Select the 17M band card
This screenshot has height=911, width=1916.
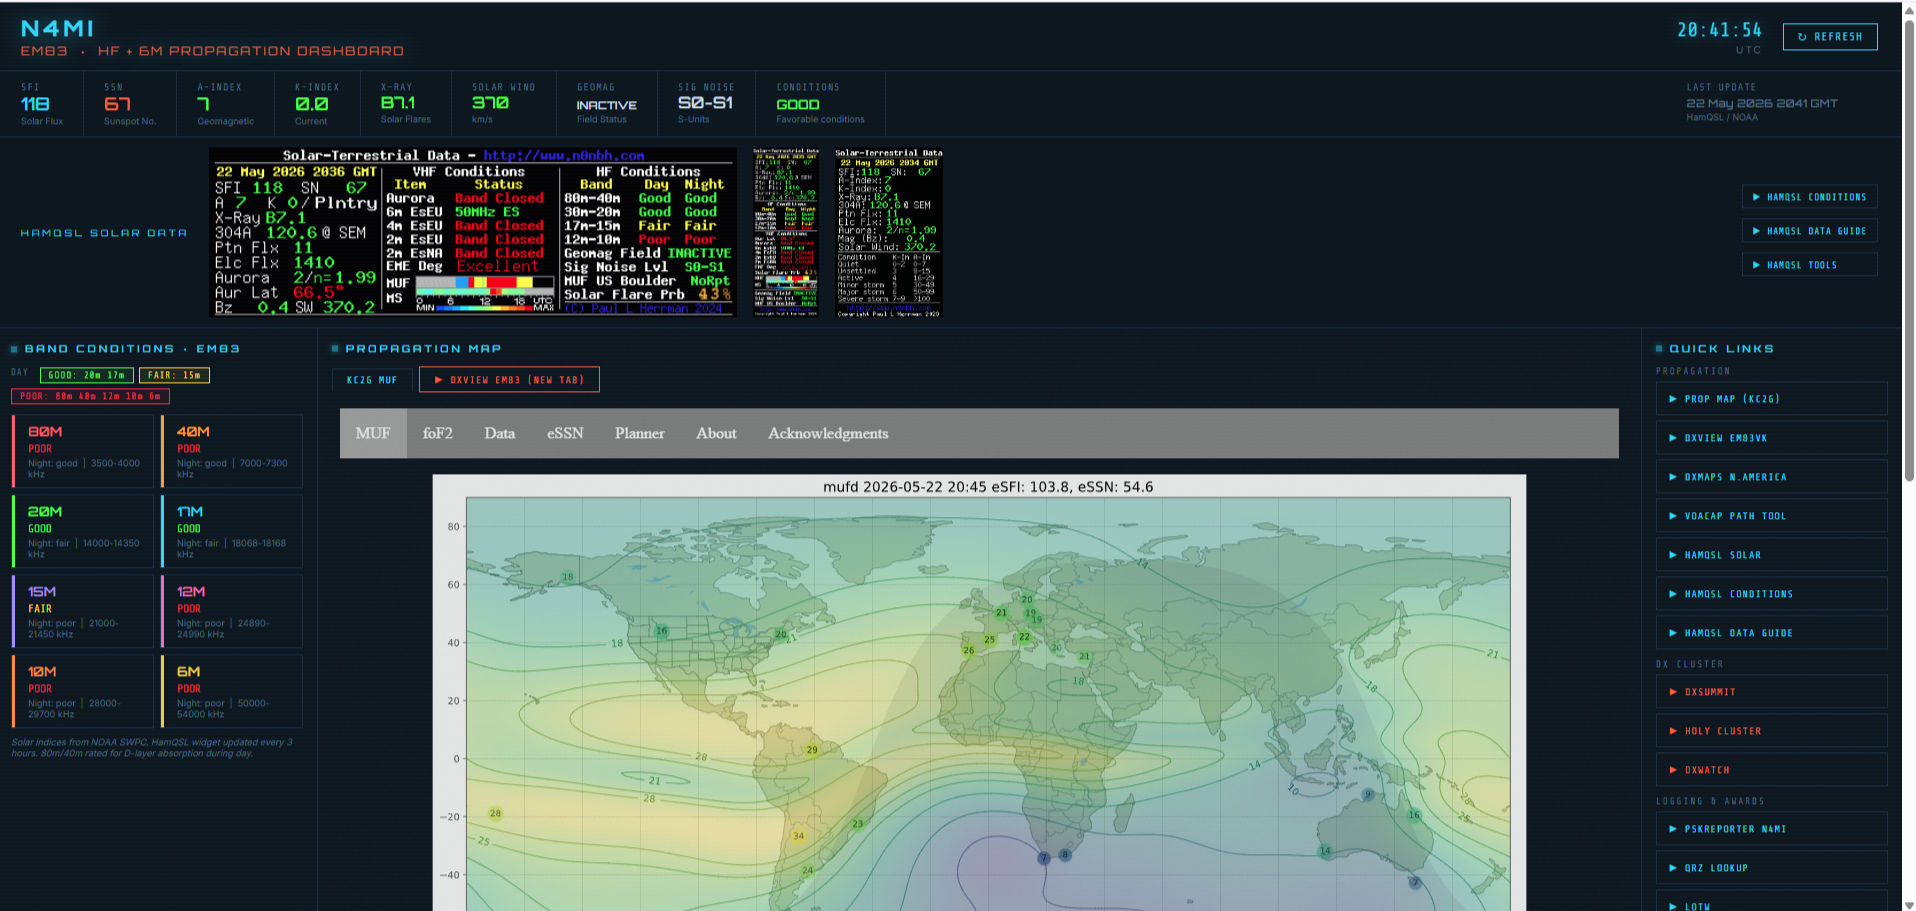(x=232, y=532)
